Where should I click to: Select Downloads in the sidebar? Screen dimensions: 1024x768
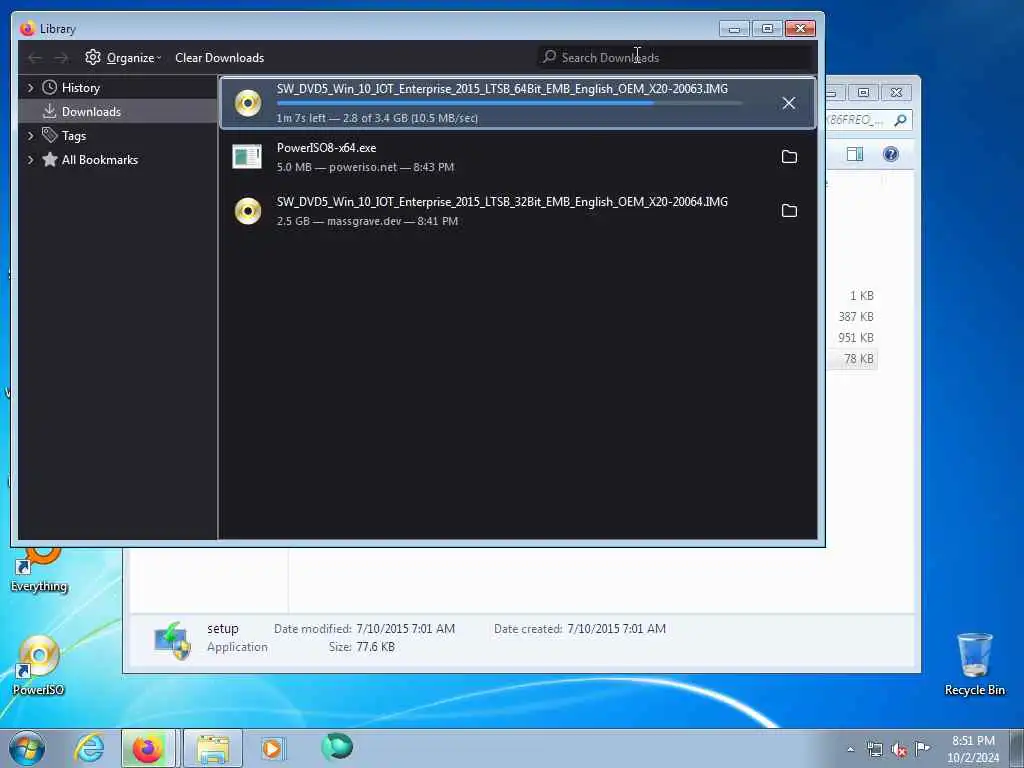pos(91,112)
